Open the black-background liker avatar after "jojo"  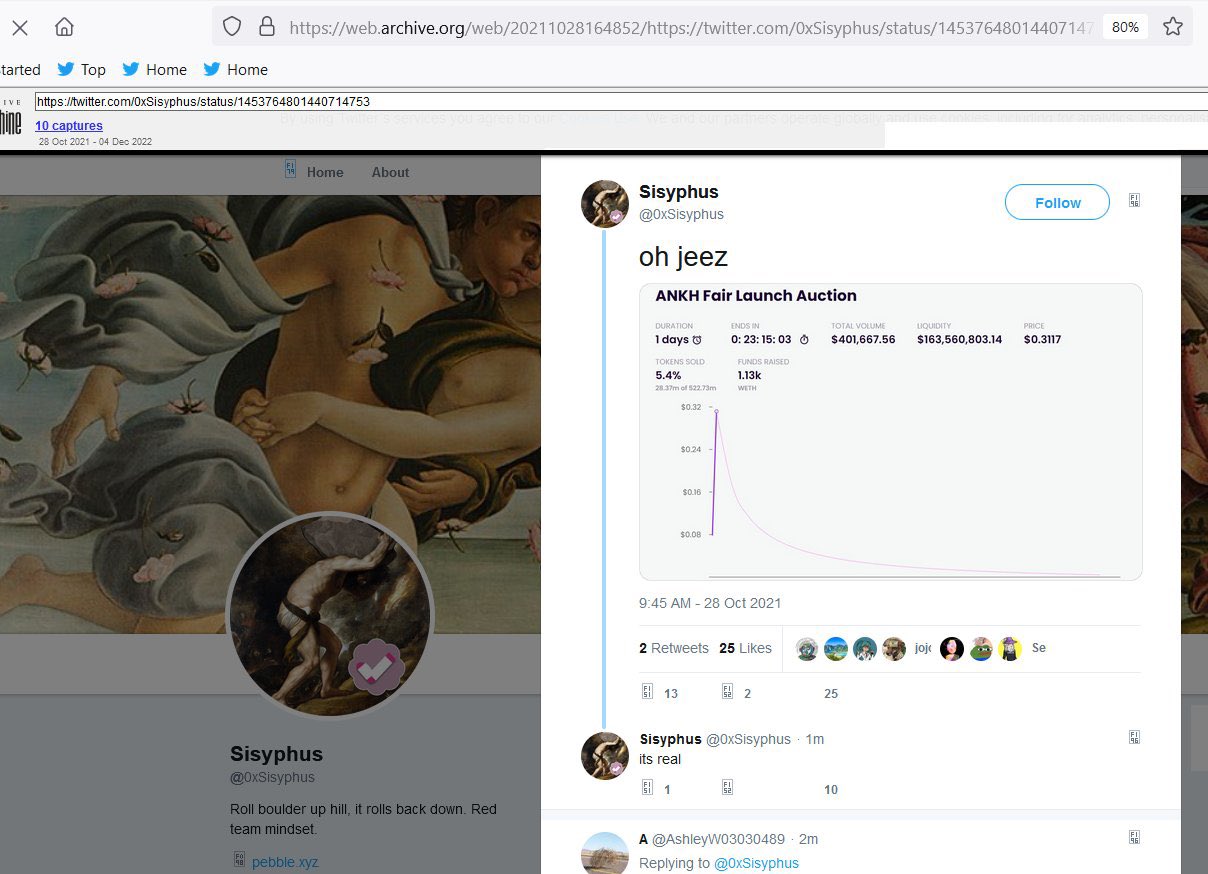tap(952, 649)
